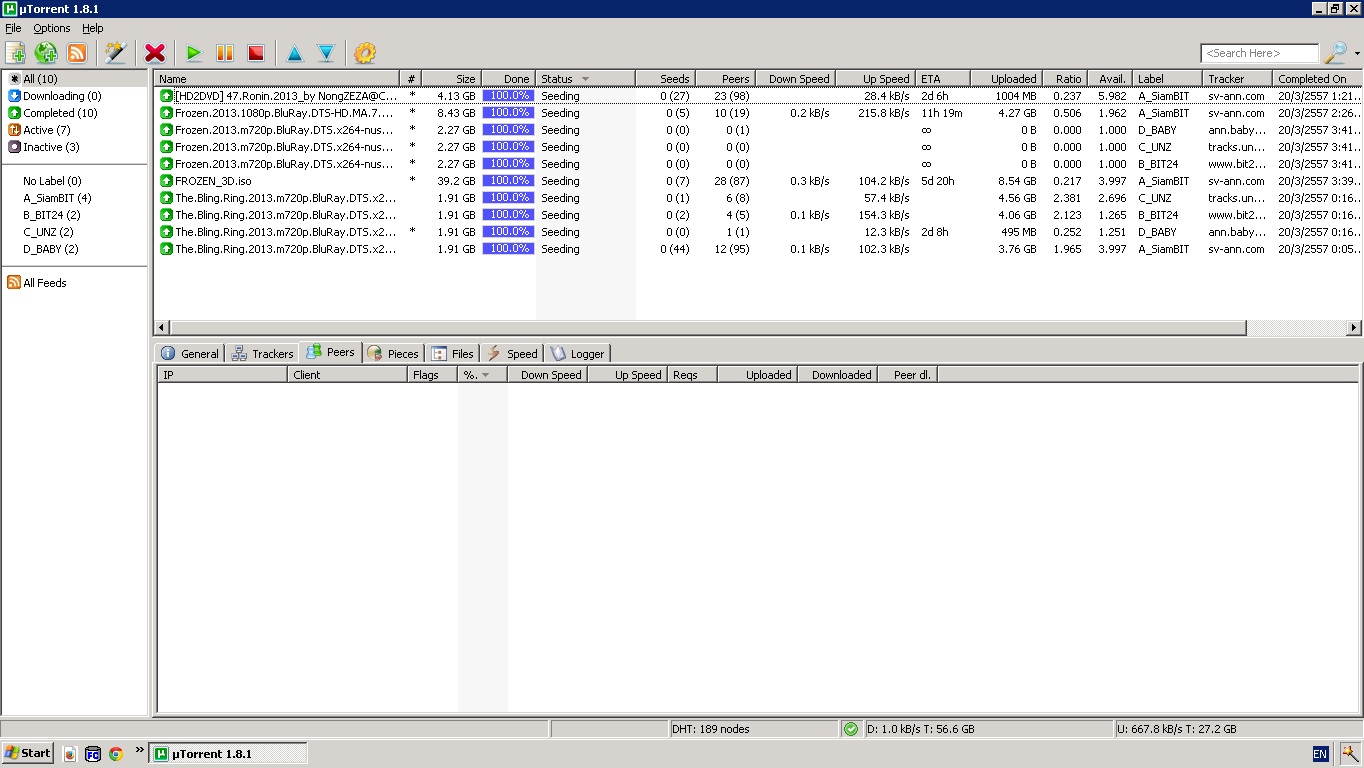This screenshot has height=768, width=1364.
Task: Click the orange Pause torrent icon
Action: click(x=225, y=53)
